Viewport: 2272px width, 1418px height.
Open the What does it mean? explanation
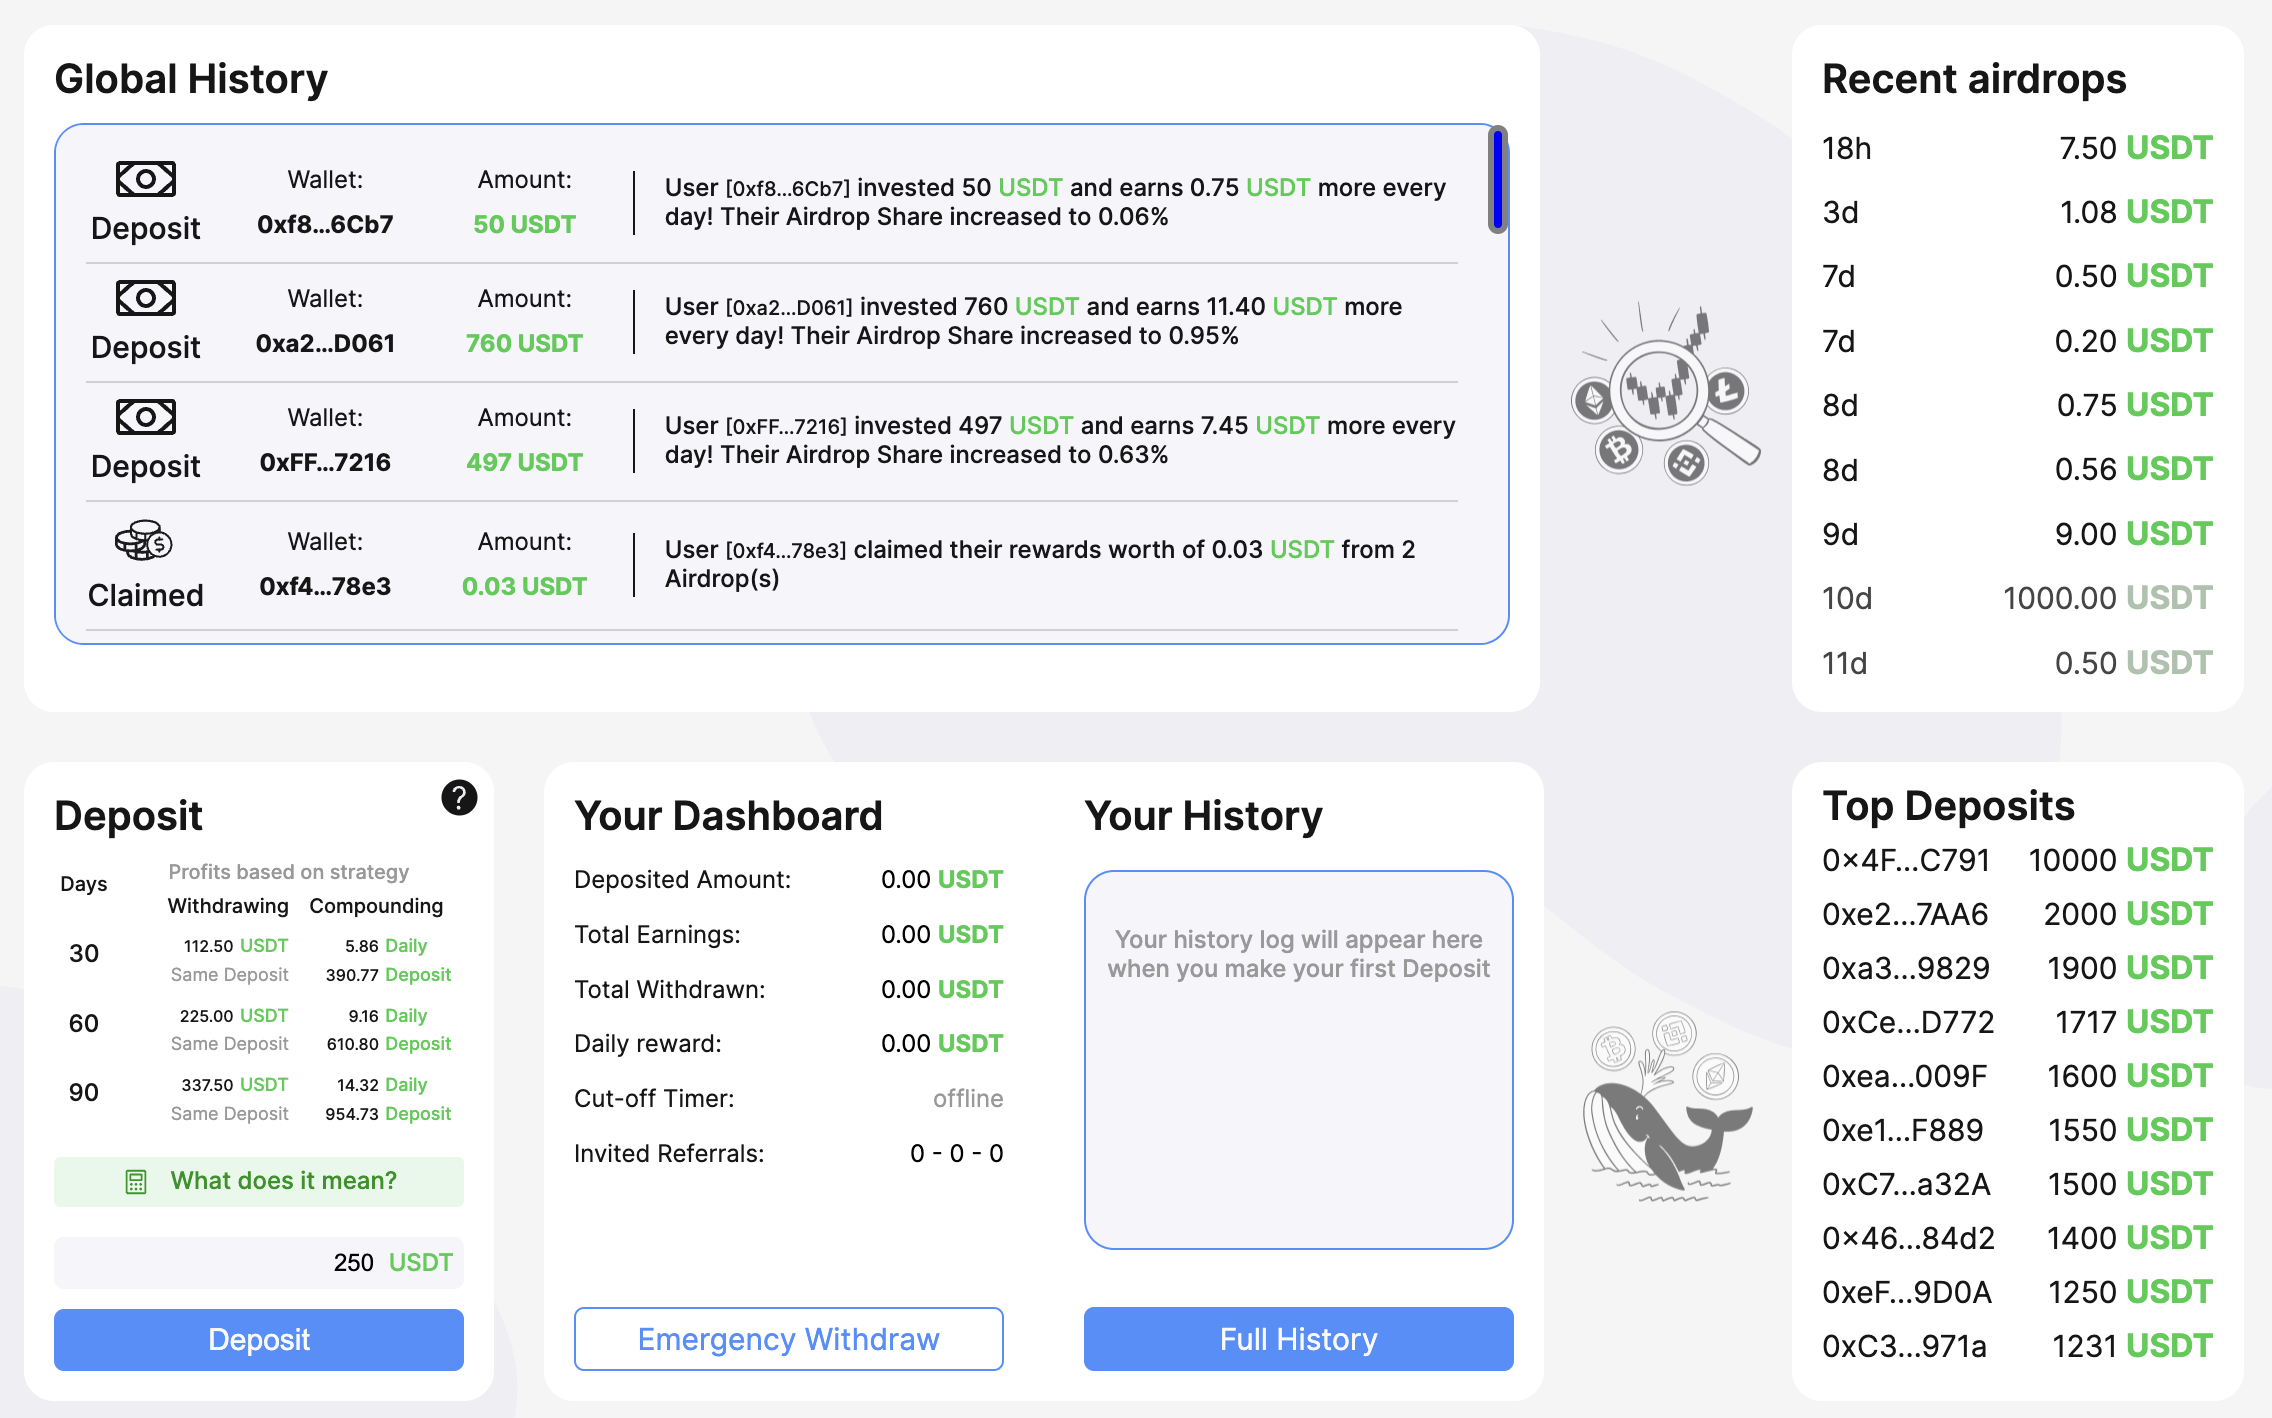(259, 1182)
